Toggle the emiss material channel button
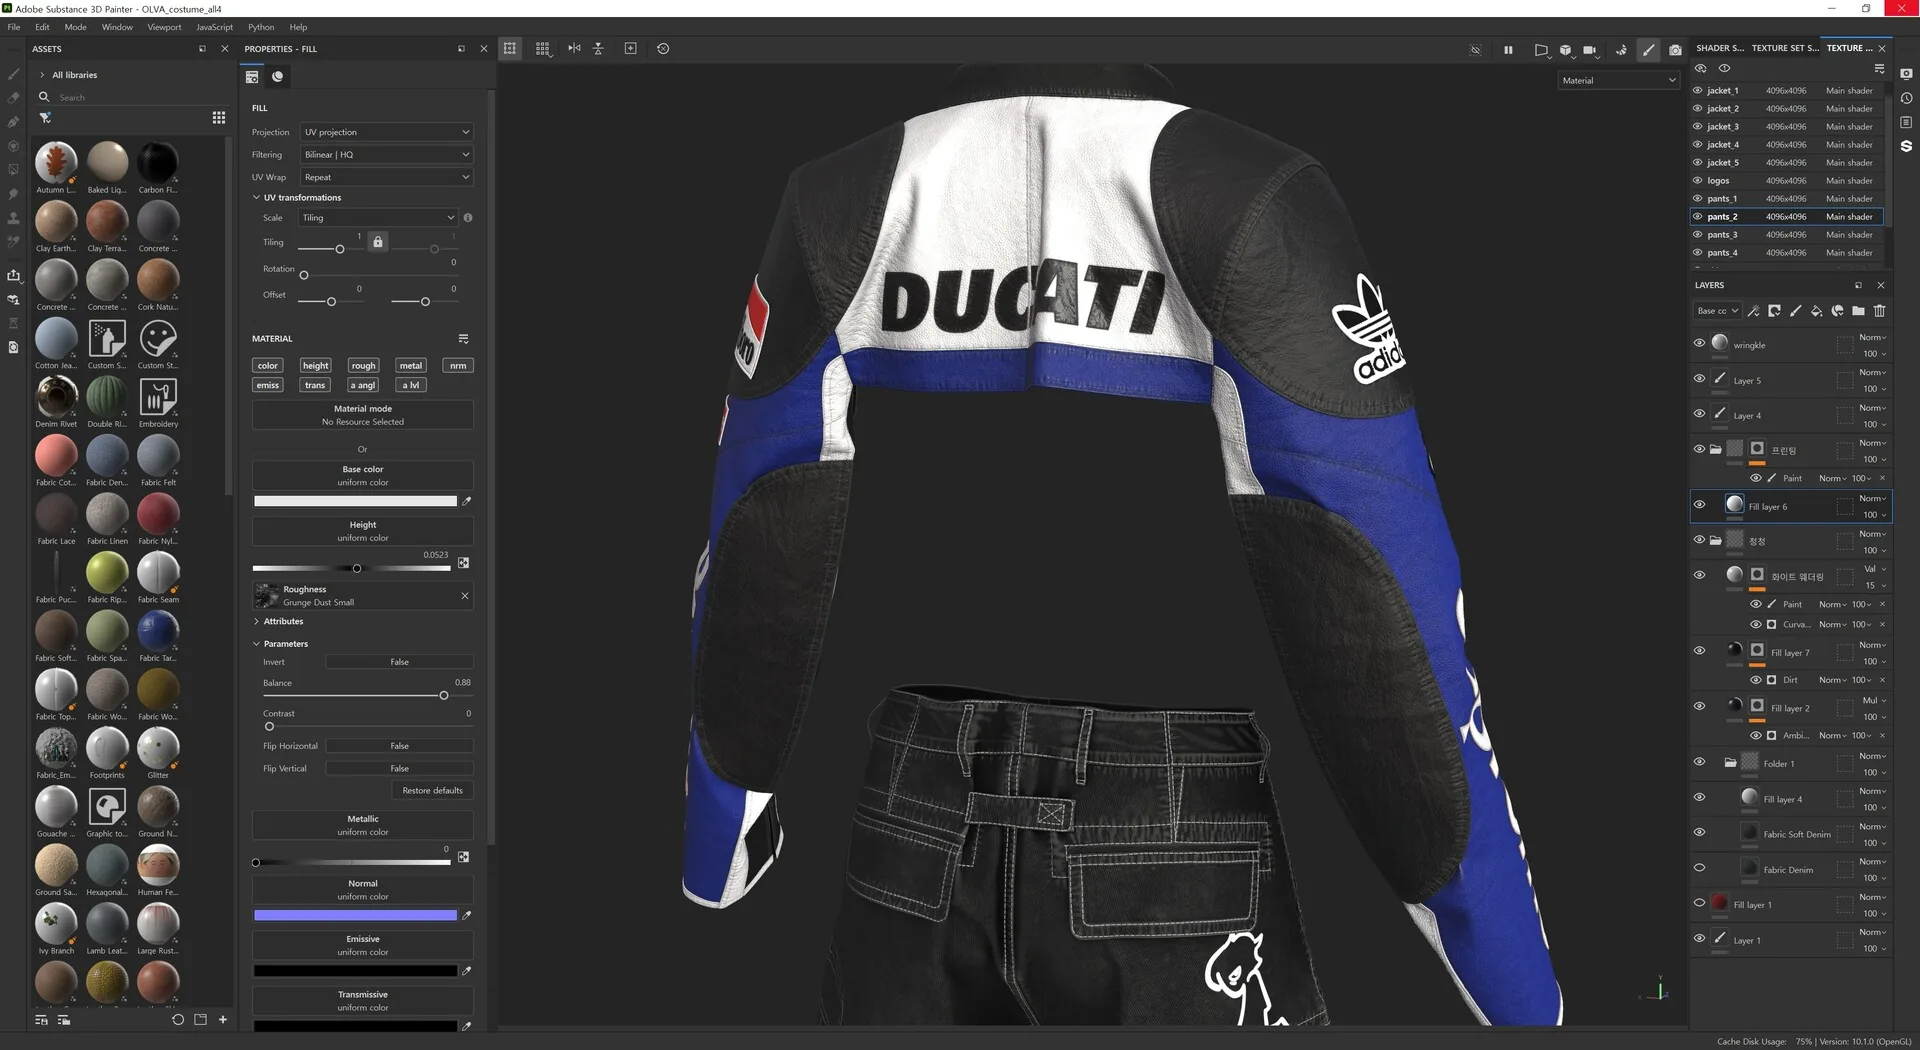 coord(268,385)
